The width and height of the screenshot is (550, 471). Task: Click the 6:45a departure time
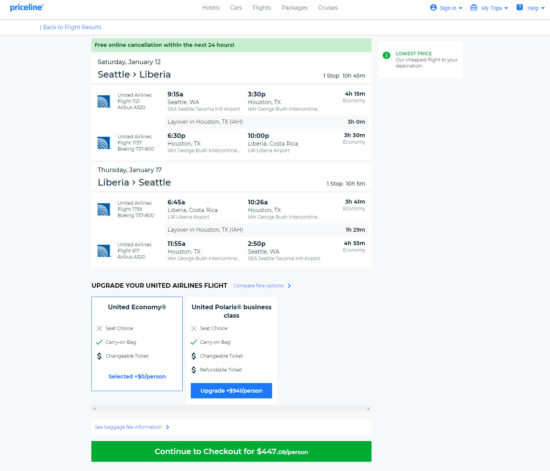pyautogui.click(x=176, y=202)
